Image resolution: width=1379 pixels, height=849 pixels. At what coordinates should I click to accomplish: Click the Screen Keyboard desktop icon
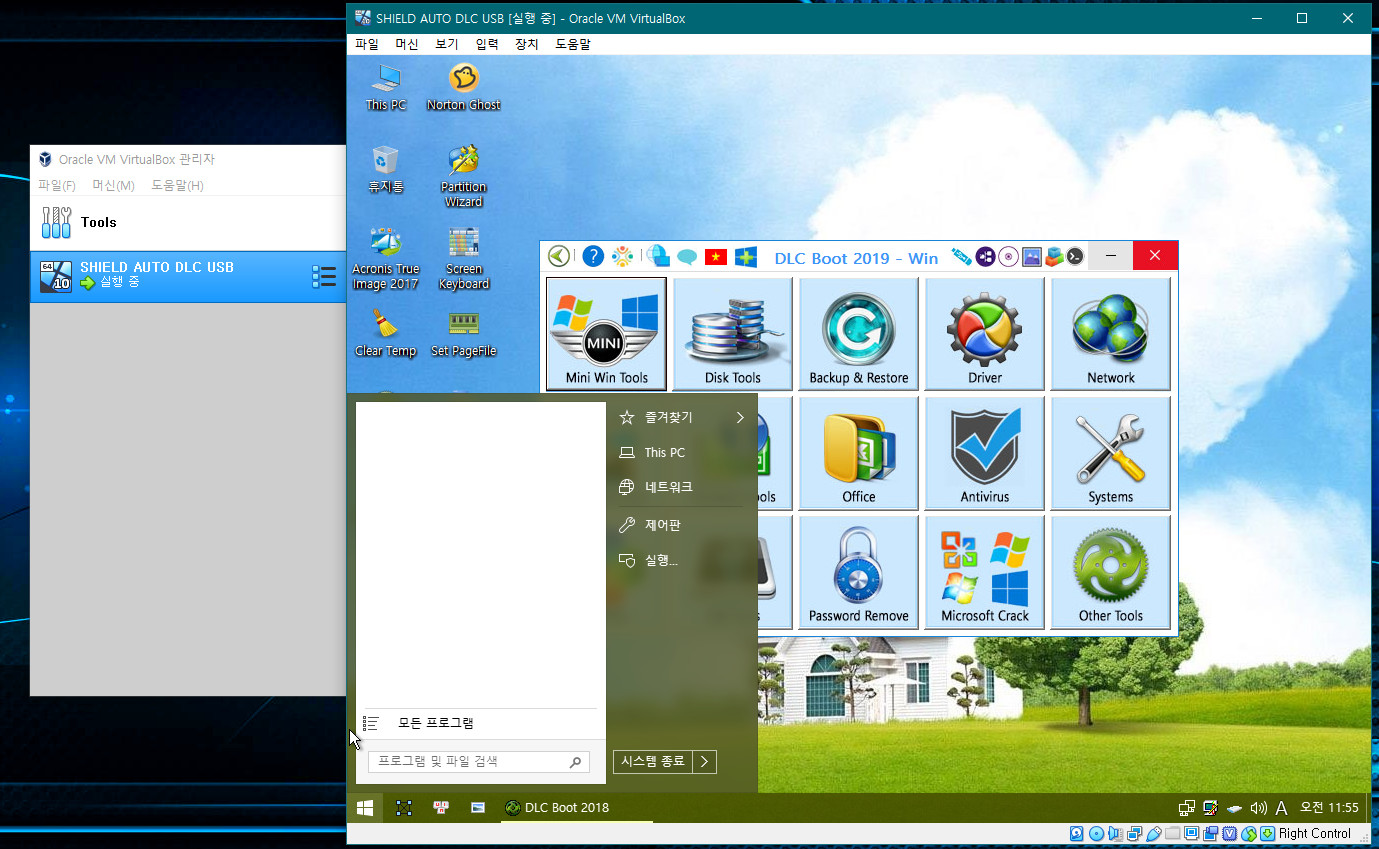point(463,258)
